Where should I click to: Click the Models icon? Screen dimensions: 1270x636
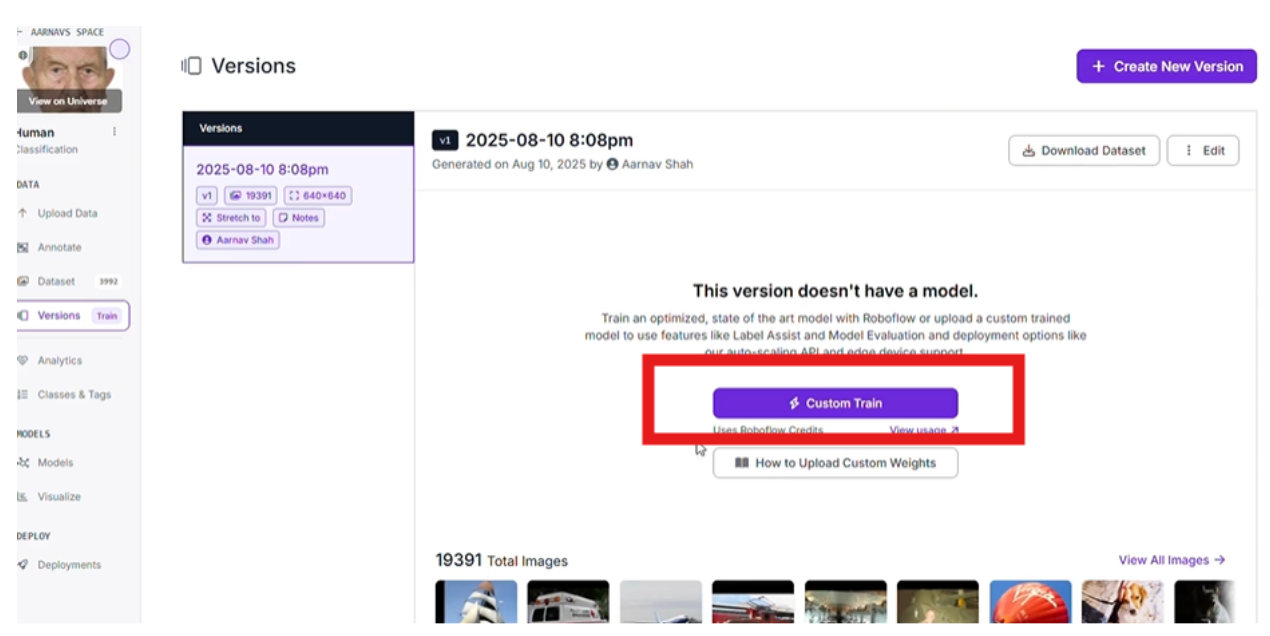click(x=23, y=462)
